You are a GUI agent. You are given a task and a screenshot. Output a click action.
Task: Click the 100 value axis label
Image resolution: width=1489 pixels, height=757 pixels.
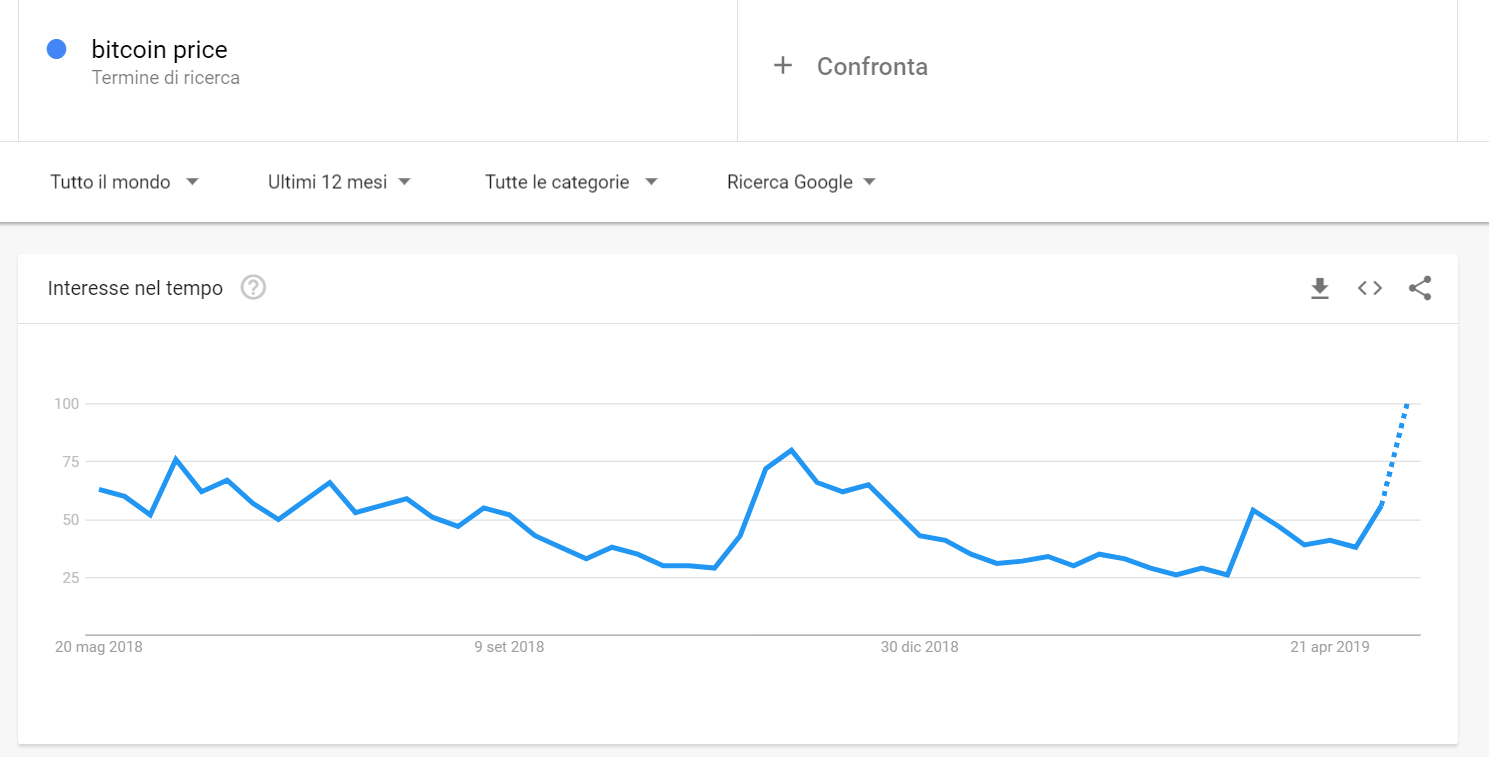66,404
